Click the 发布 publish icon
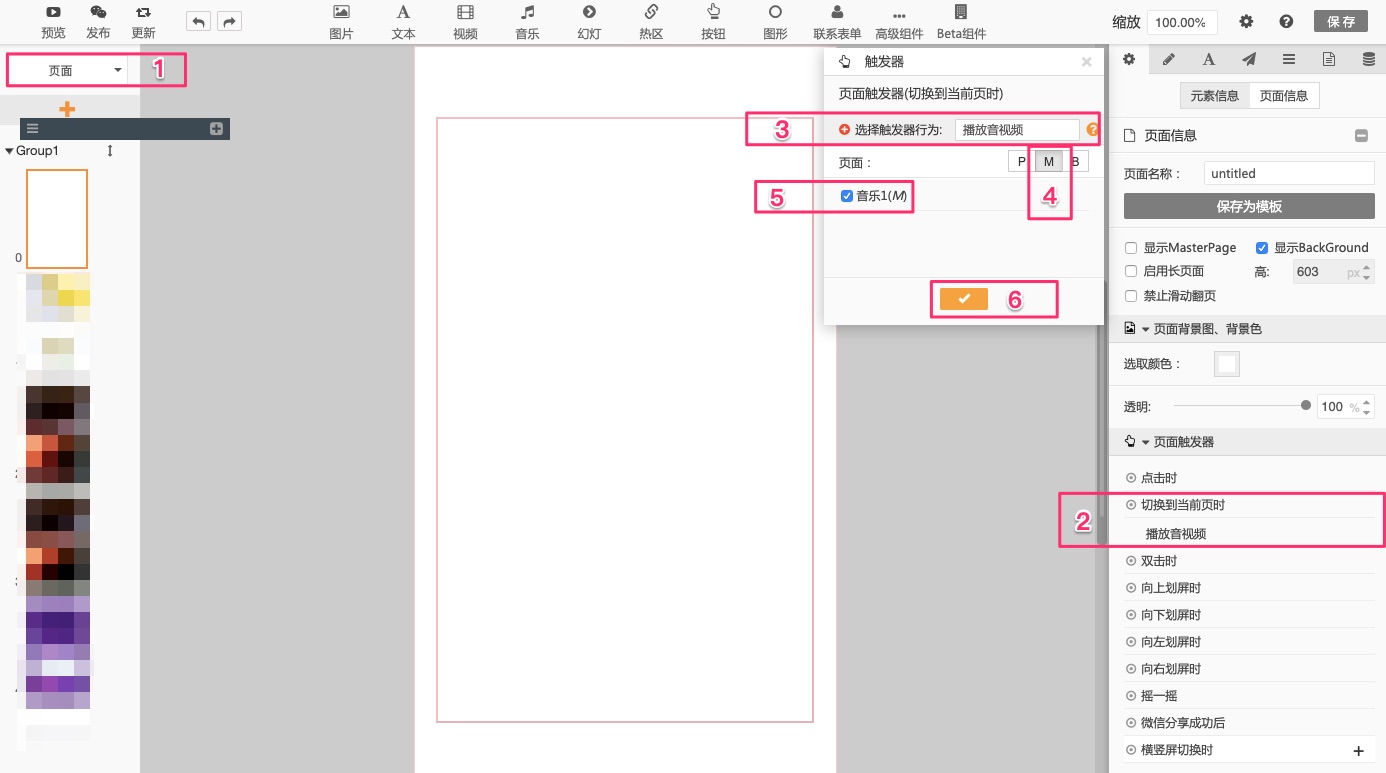Viewport: 1386px width, 773px height. pos(98,13)
